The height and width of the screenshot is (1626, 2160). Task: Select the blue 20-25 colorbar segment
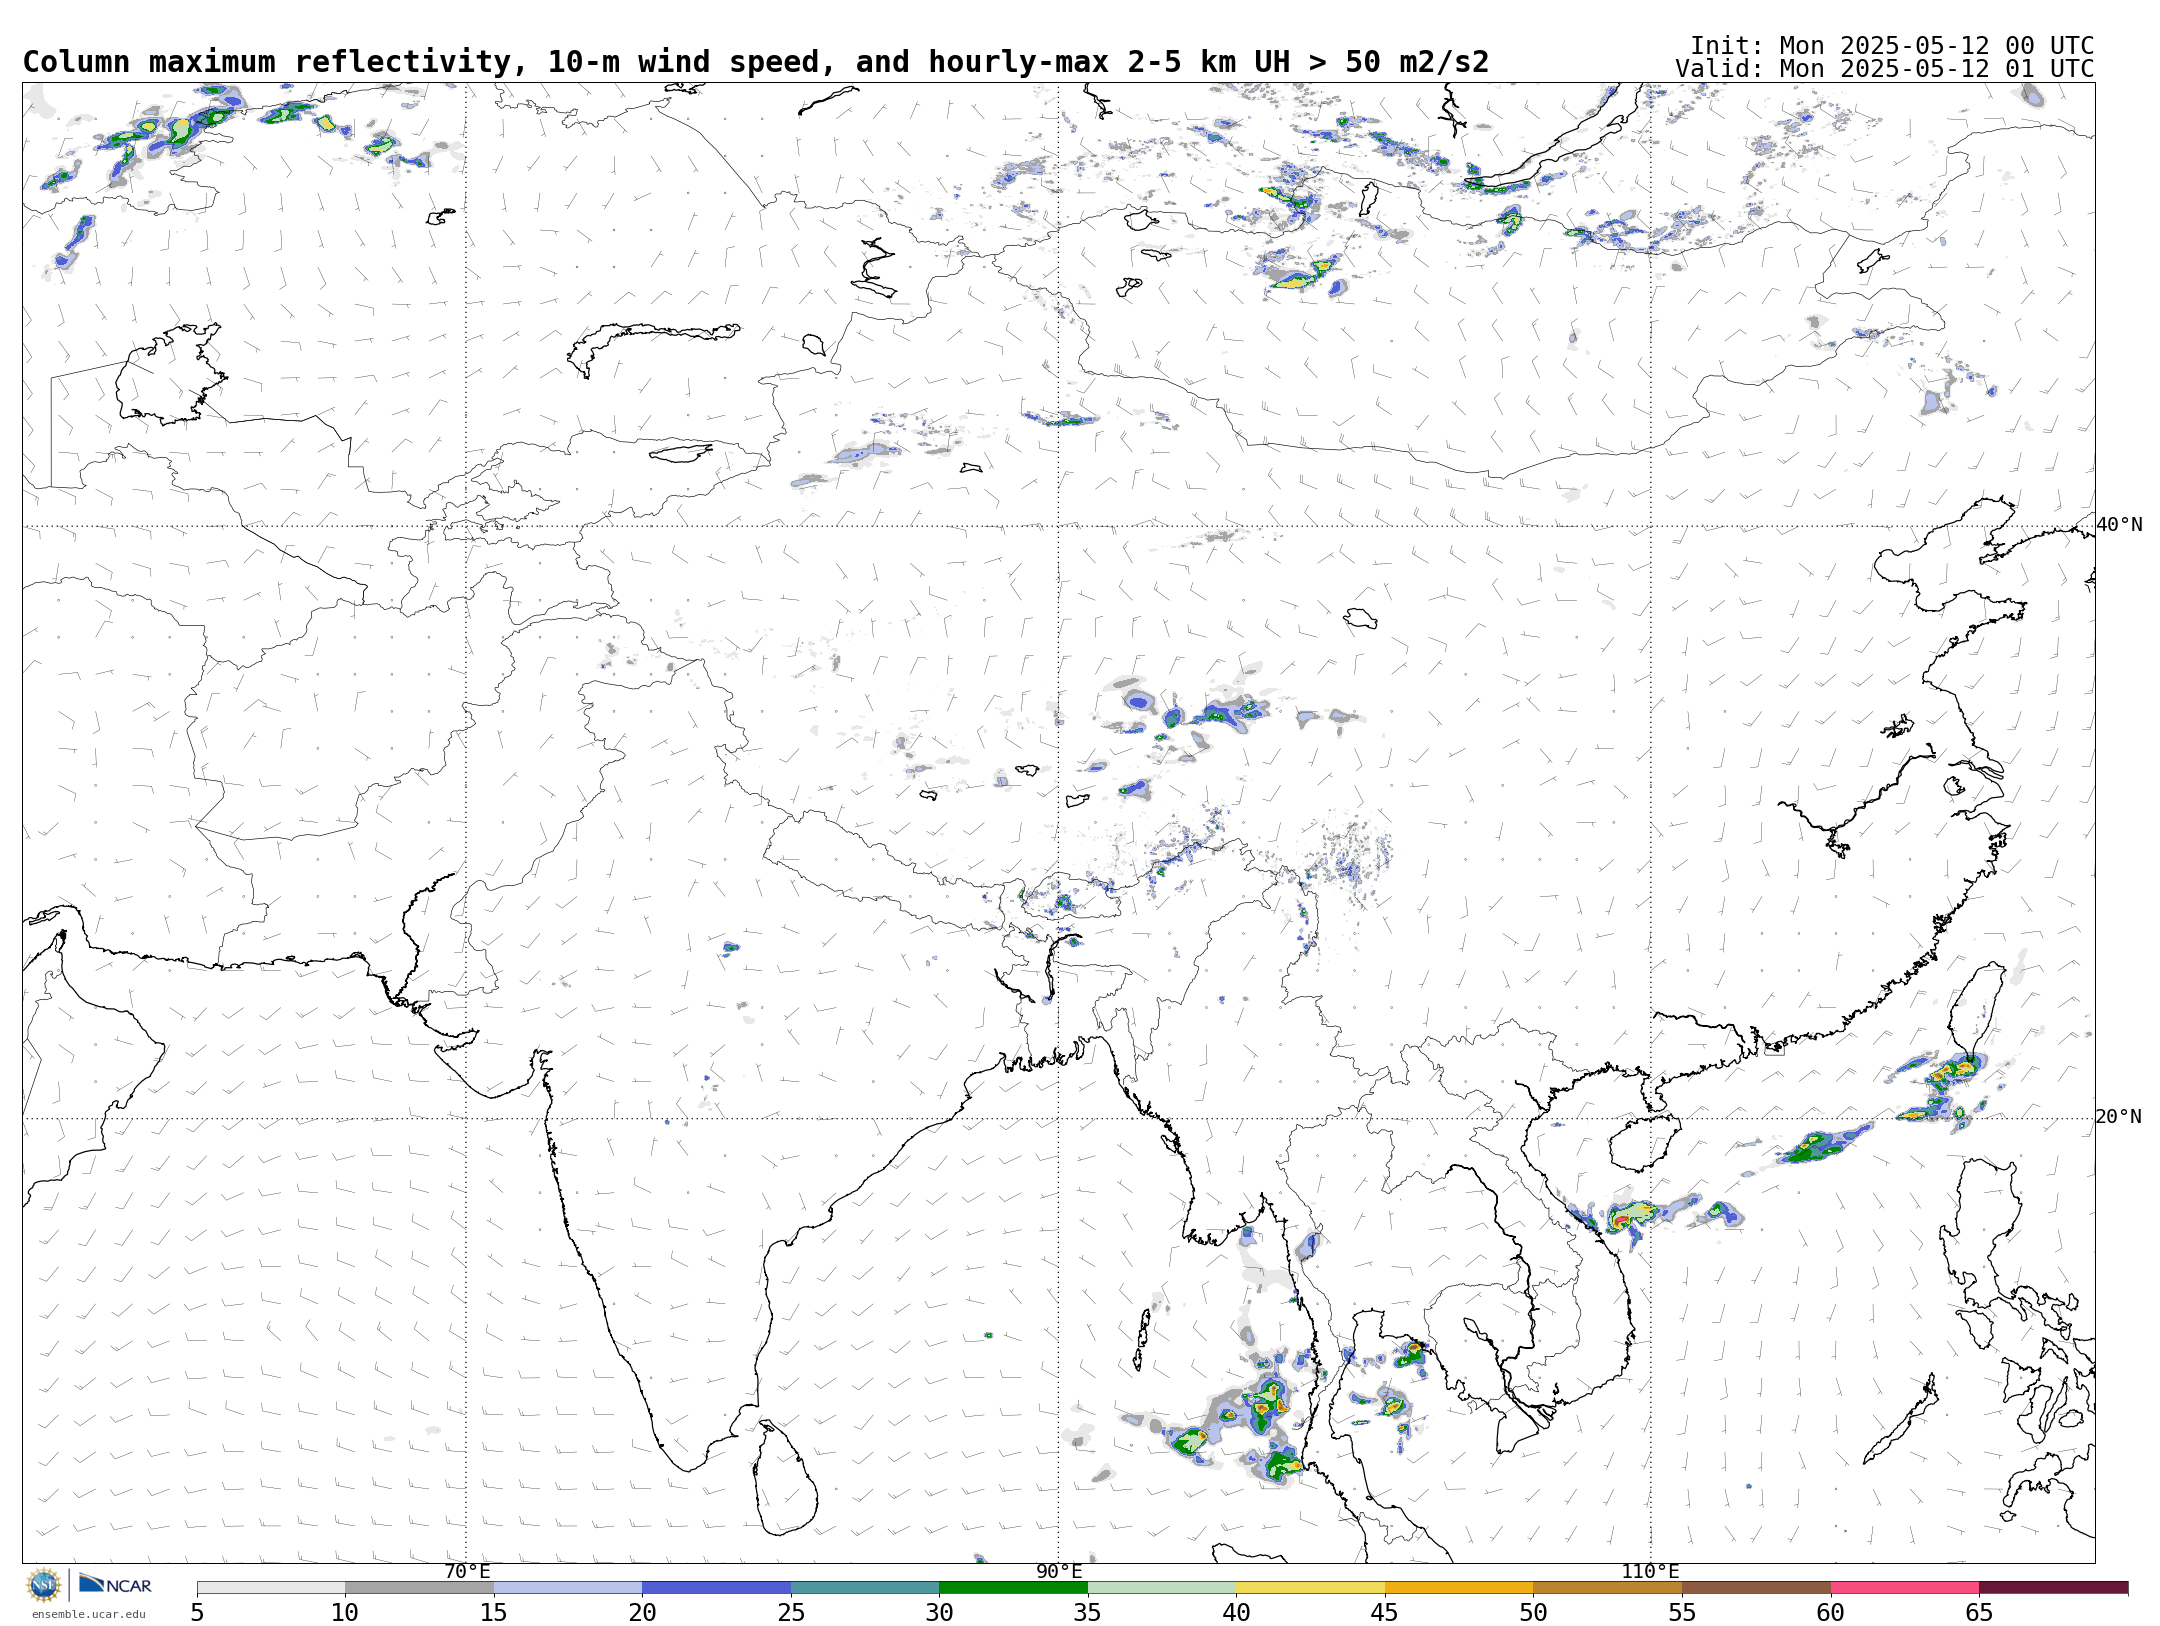716,1588
